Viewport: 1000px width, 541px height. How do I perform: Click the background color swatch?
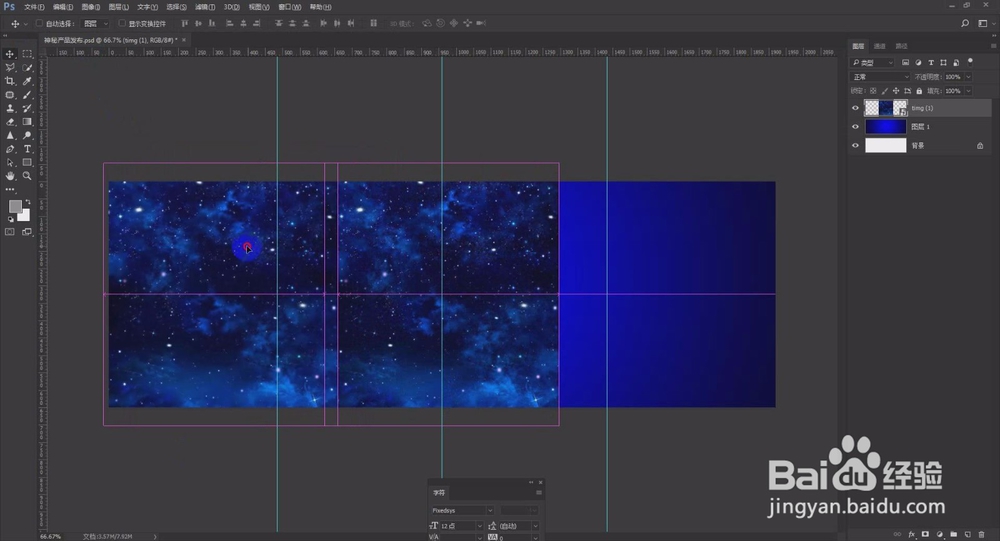pos(26,216)
